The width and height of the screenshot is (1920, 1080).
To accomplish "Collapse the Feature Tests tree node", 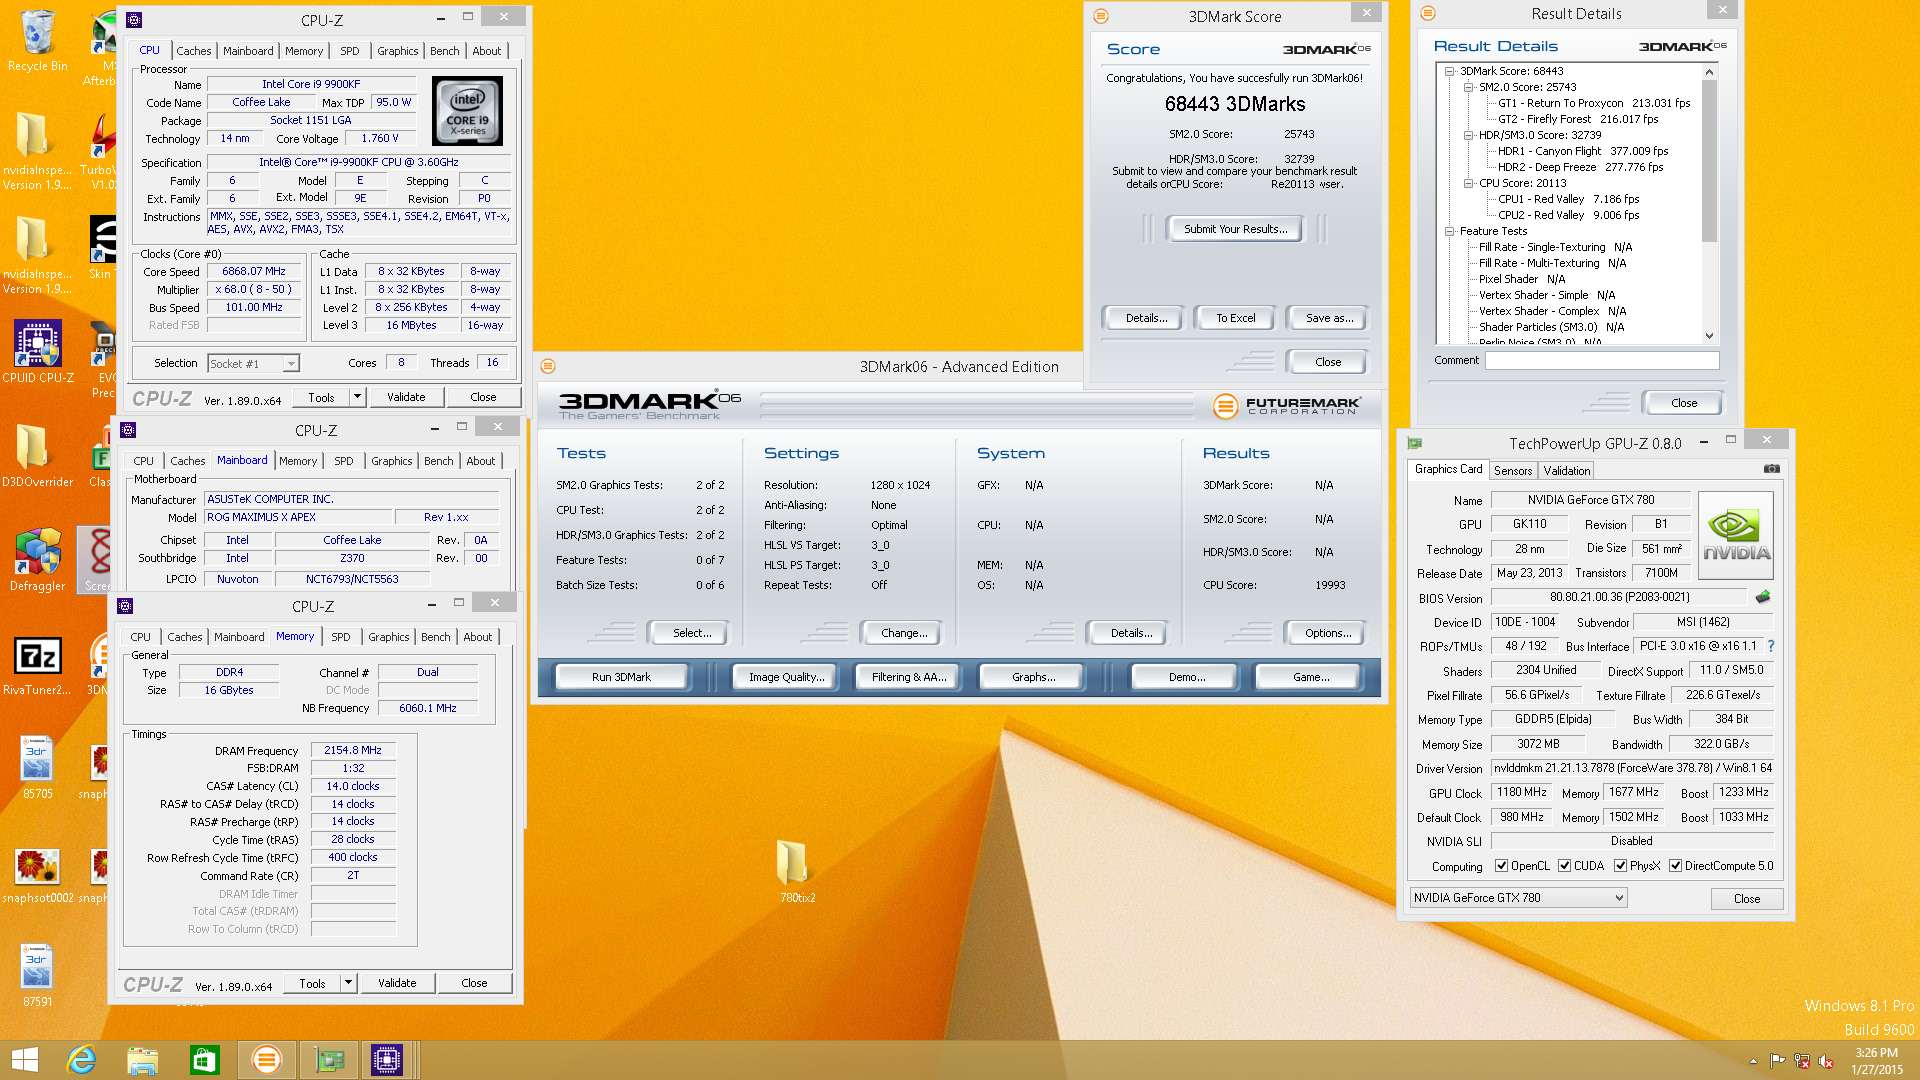I will click(x=1449, y=231).
